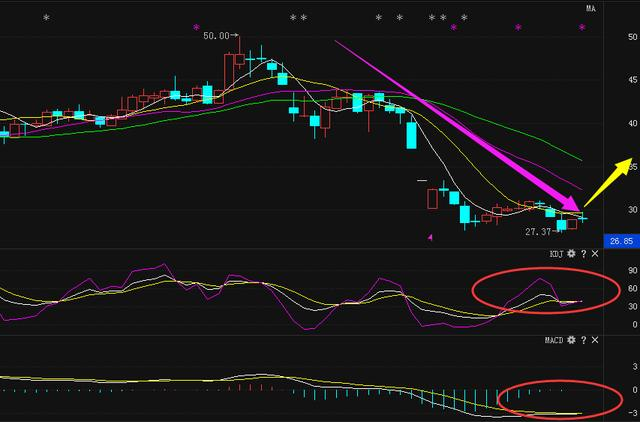The height and width of the screenshot is (422, 640).
Task: Select the KDJ indicator name label
Action: tap(556, 255)
